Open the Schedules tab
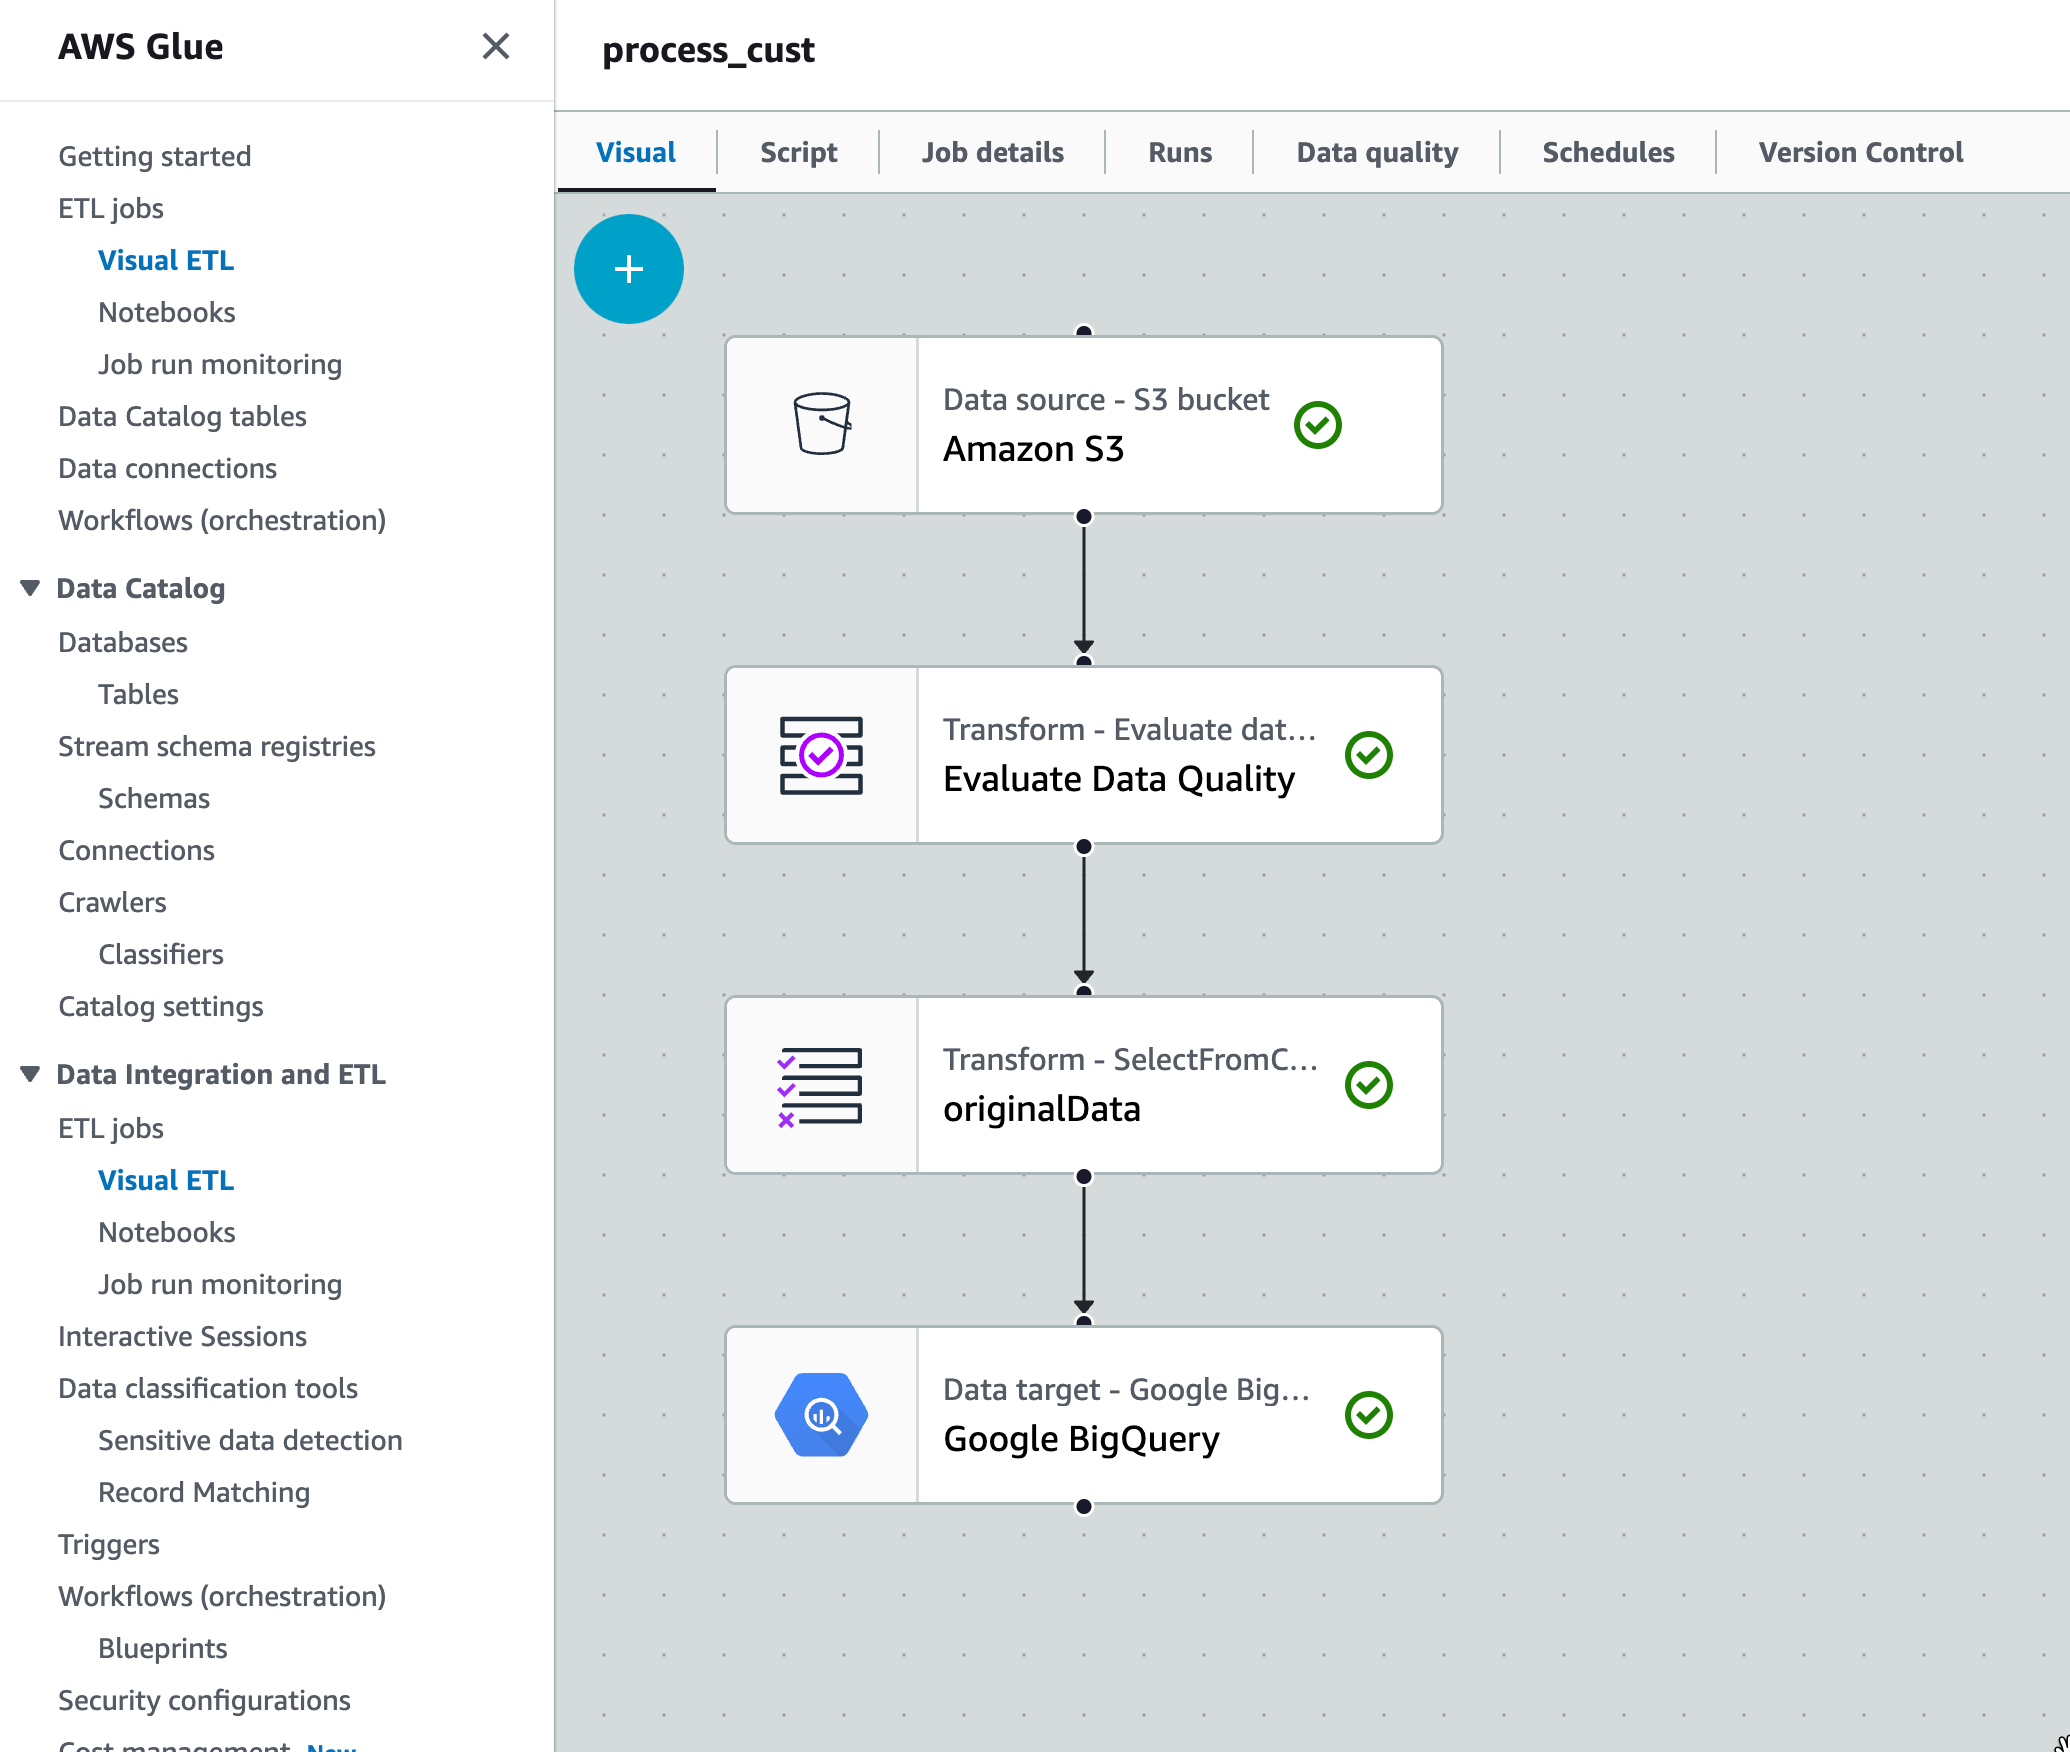 [x=1608, y=152]
